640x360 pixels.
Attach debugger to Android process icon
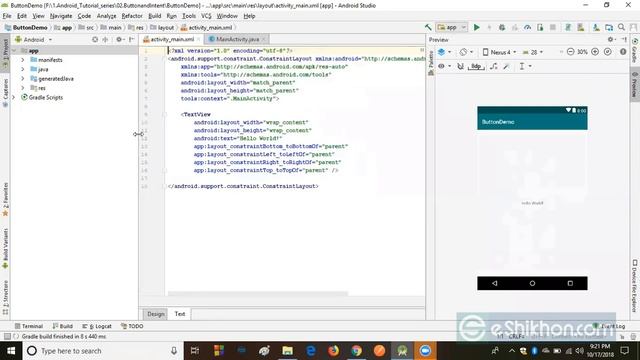[x=540, y=27]
